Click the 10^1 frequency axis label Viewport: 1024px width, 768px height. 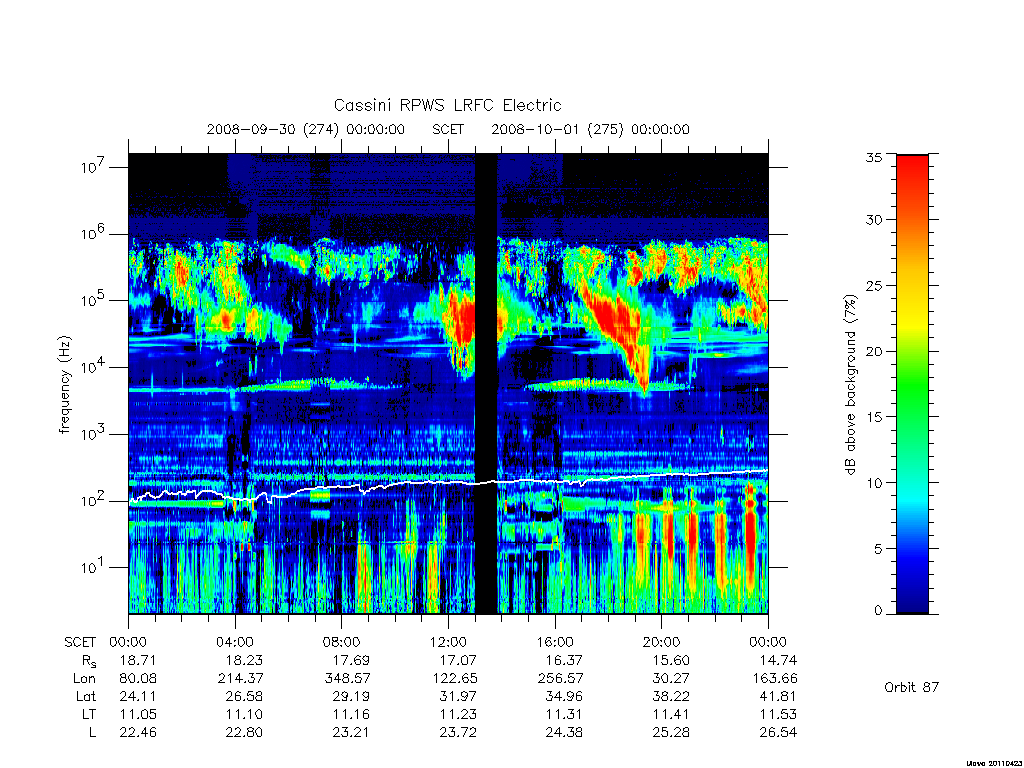click(93, 567)
